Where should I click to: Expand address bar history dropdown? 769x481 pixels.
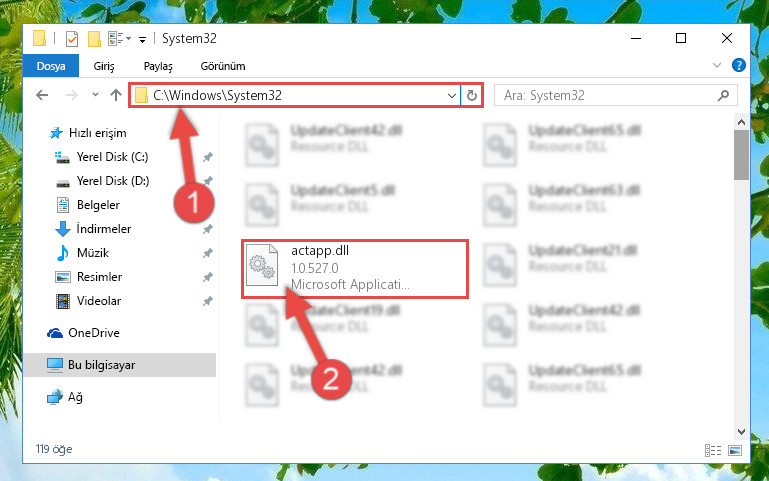point(452,95)
